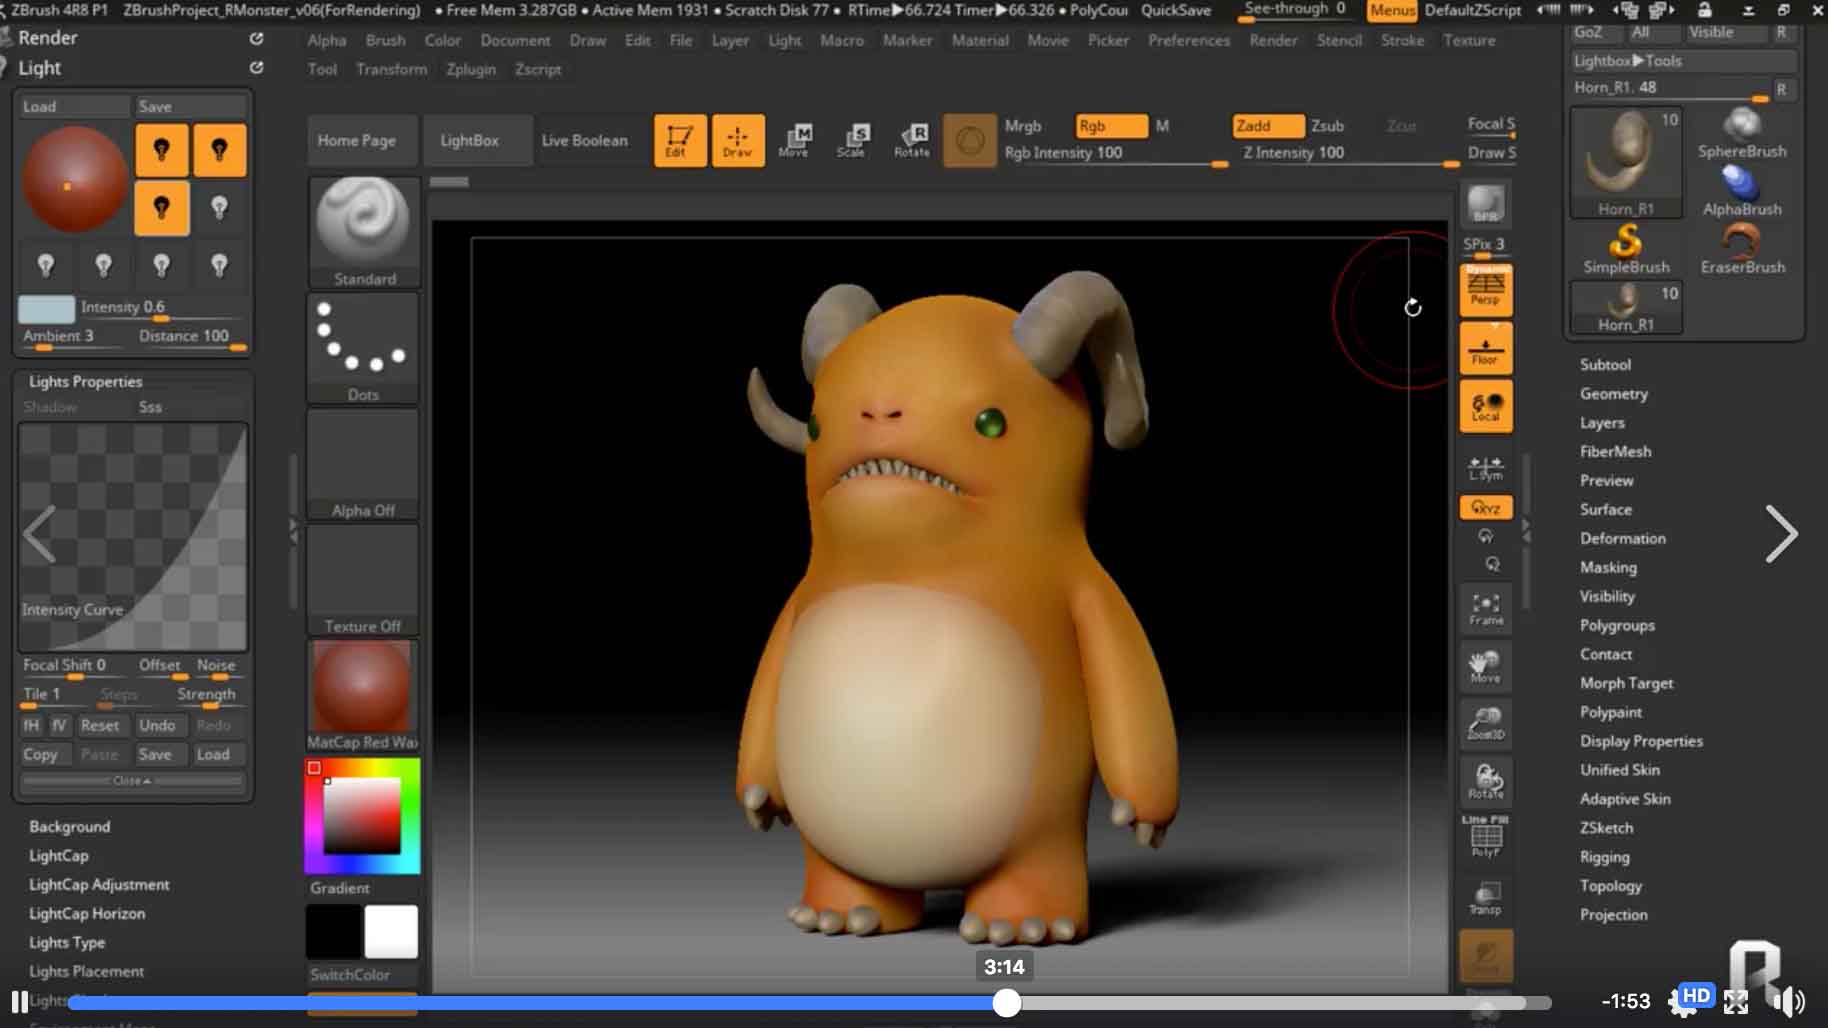Screen dimensions: 1828x1028
Task: Expand the Geometry section
Action: click(x=1613, y=394)
